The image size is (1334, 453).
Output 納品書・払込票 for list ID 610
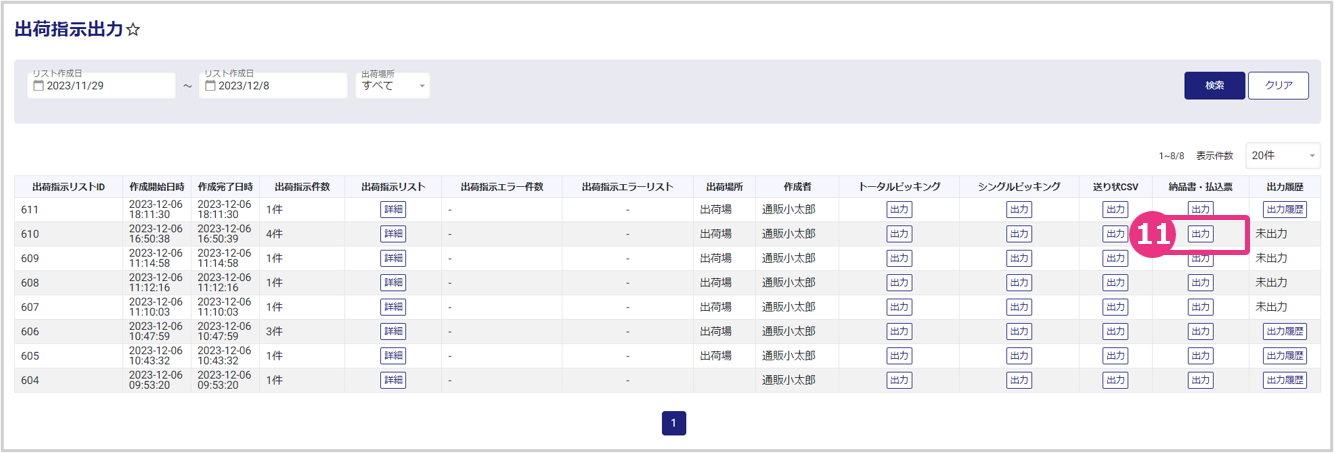point(1200,234)
